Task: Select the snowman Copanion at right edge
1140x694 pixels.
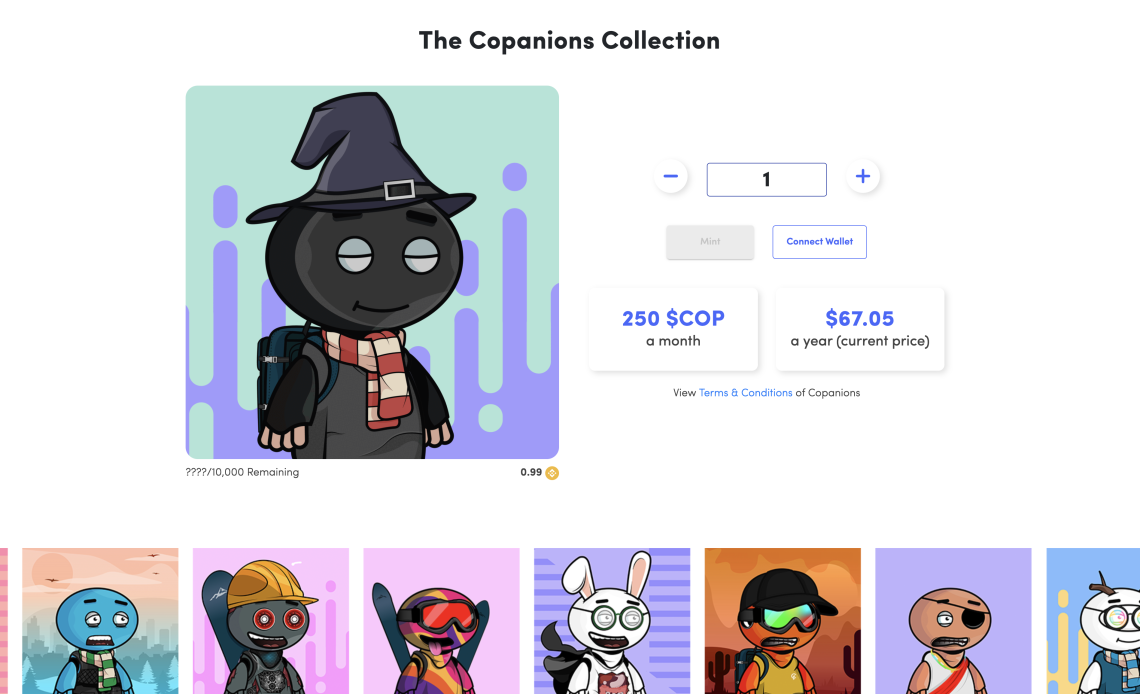Action: click(x=1093, y=621)
